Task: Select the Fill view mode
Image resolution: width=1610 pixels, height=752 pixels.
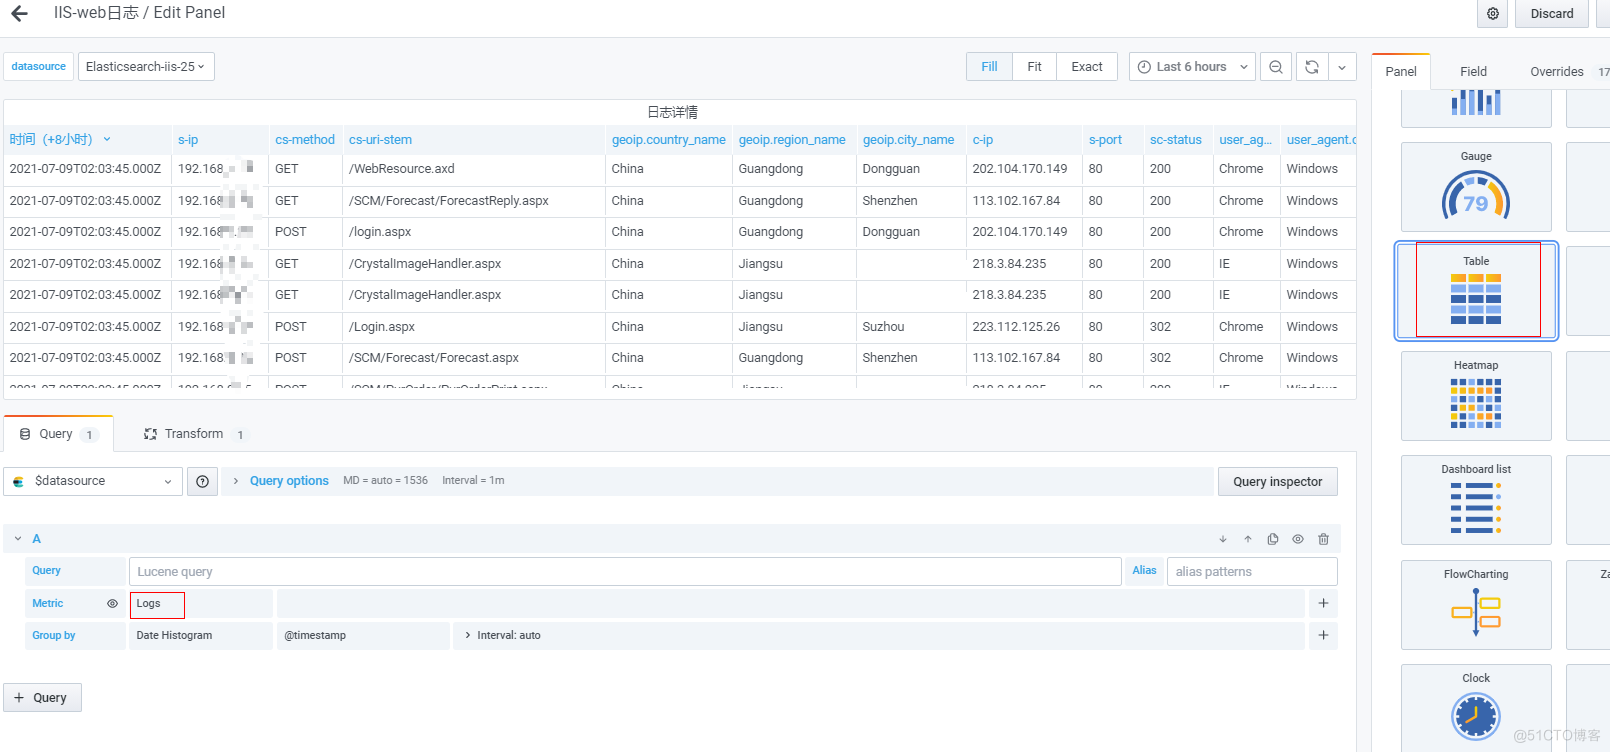Action: pos(989,67)
